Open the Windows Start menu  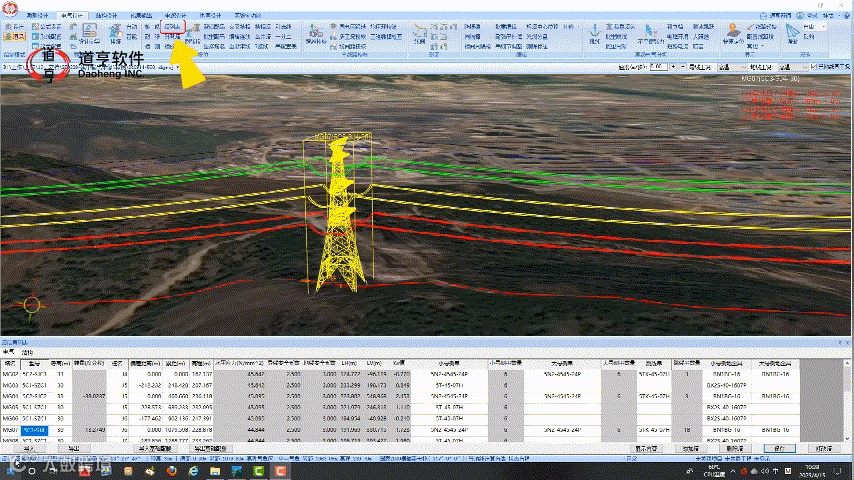(x=10, y=468)
